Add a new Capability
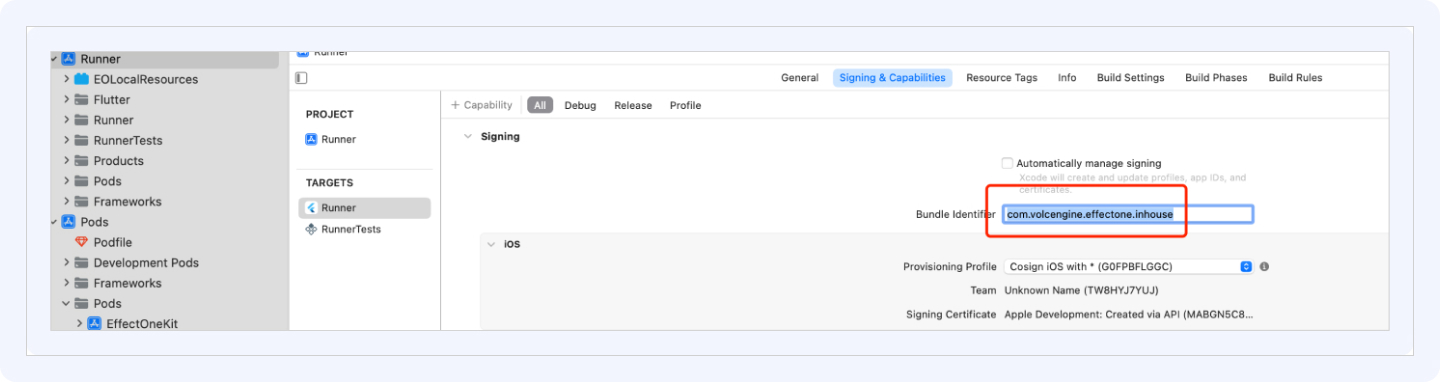 [x=481, y=105]
